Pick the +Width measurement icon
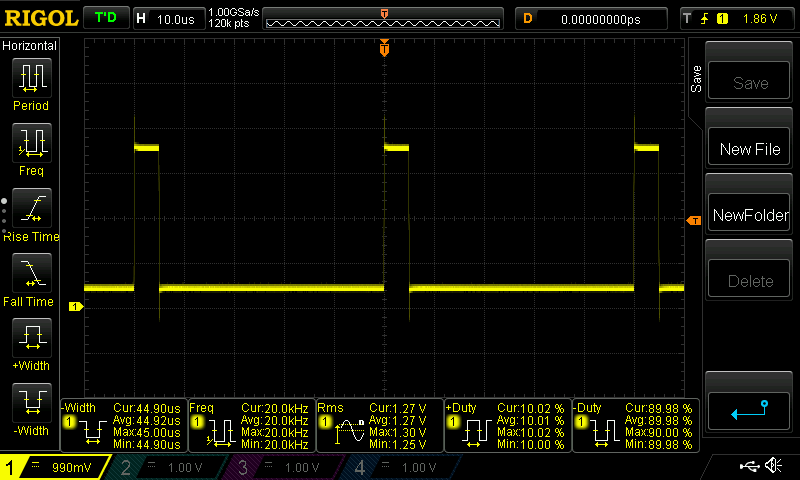Viewport: 800px width, 480px height. (x=32, y=338)
